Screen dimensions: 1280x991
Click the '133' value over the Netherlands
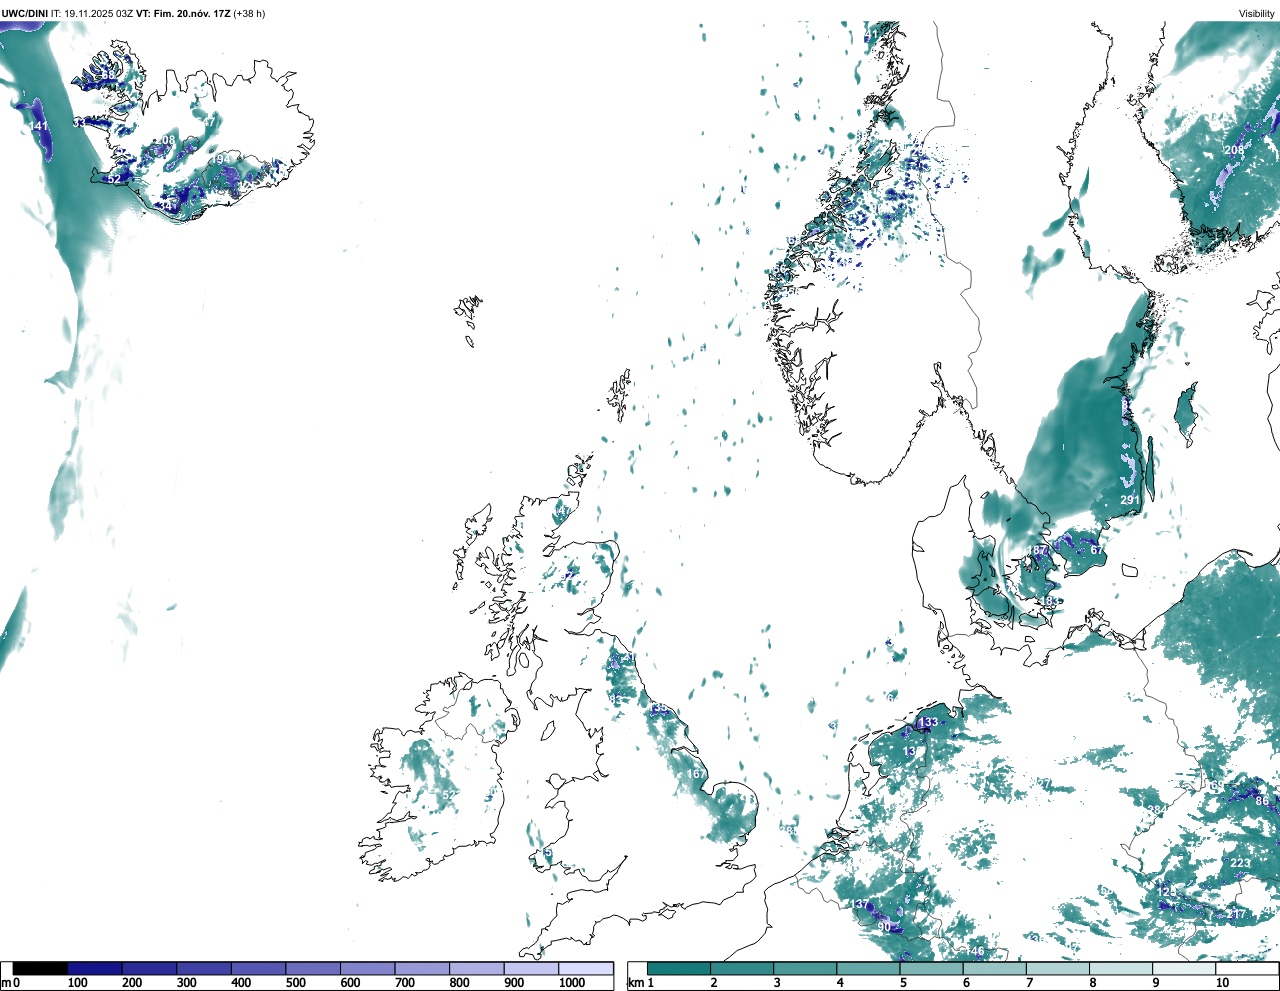929,722
